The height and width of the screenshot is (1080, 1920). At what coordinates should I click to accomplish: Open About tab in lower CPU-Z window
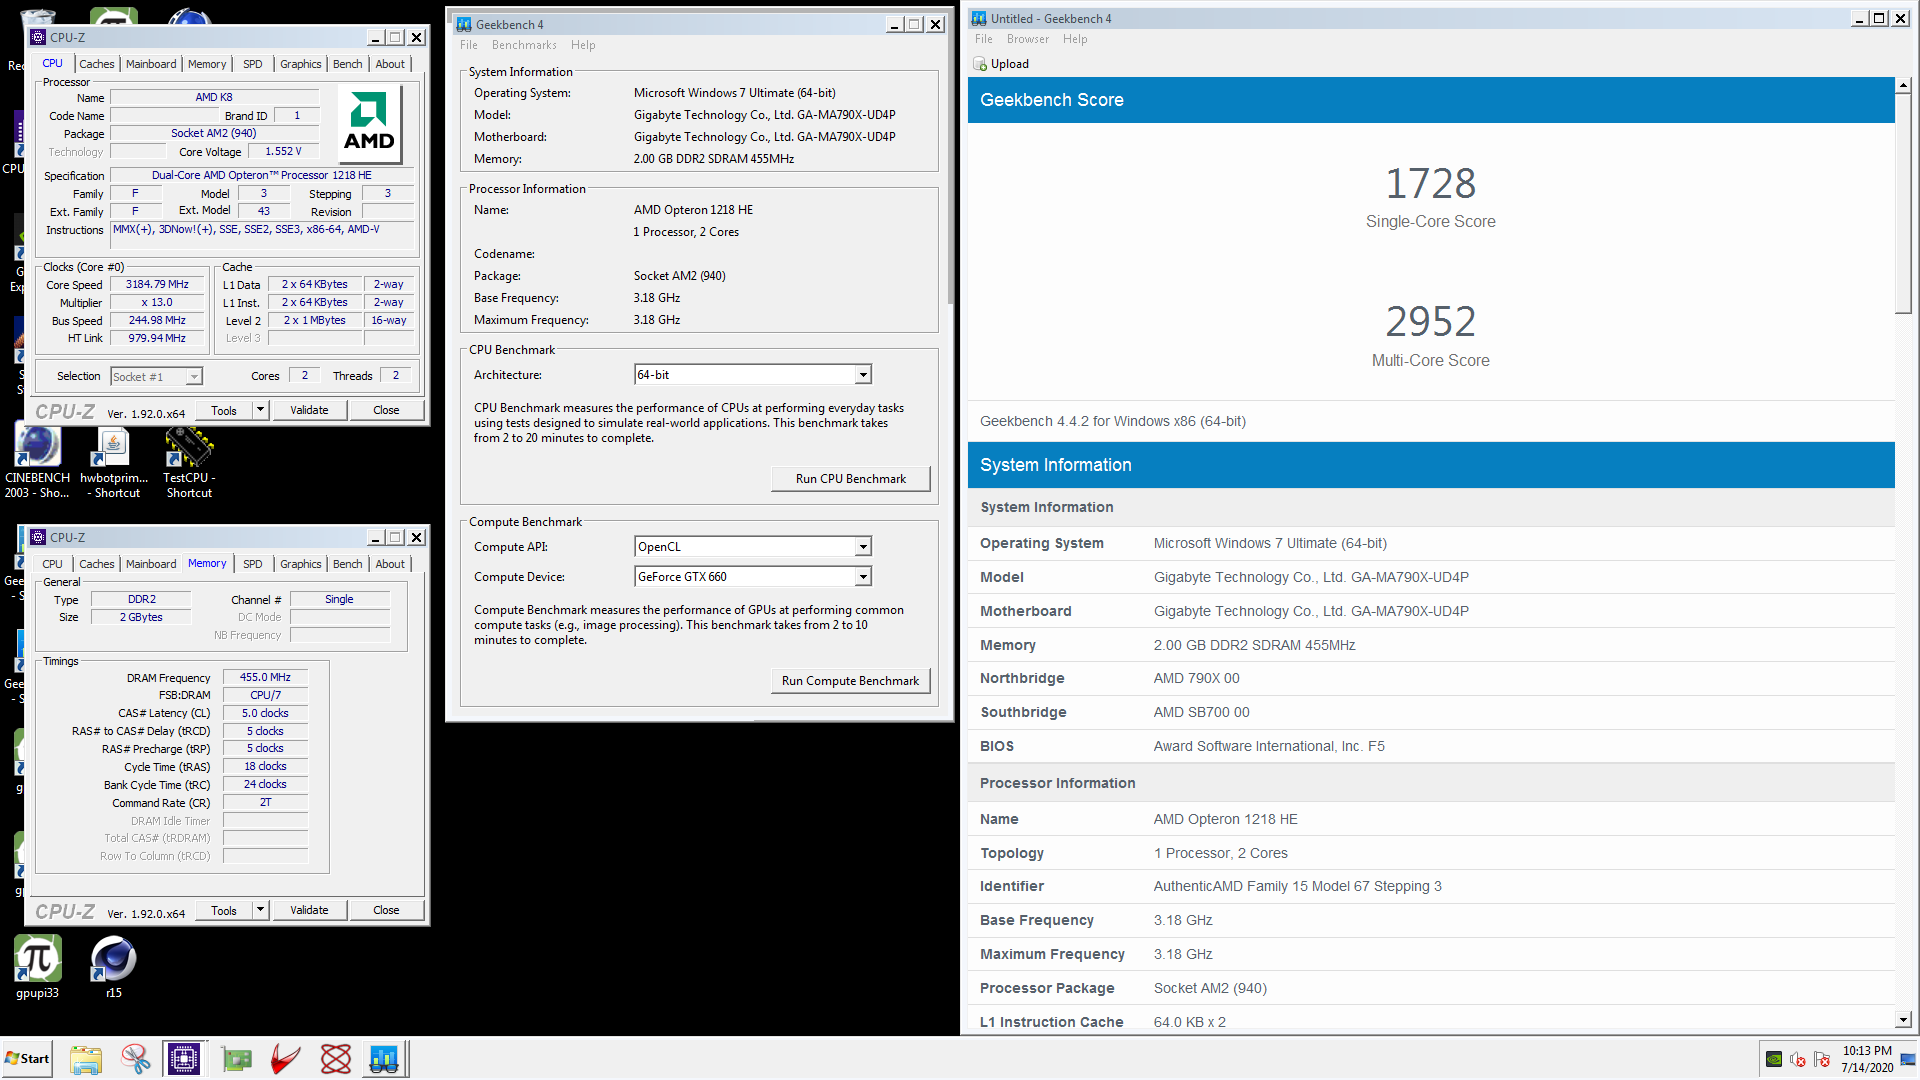click(x=390, y=564)
